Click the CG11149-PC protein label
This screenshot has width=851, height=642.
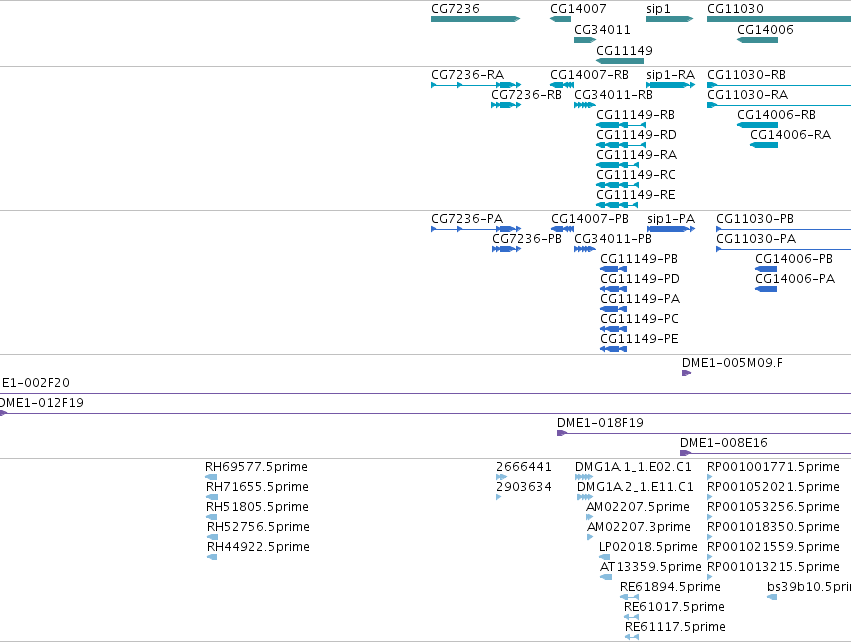click(639, 319)
